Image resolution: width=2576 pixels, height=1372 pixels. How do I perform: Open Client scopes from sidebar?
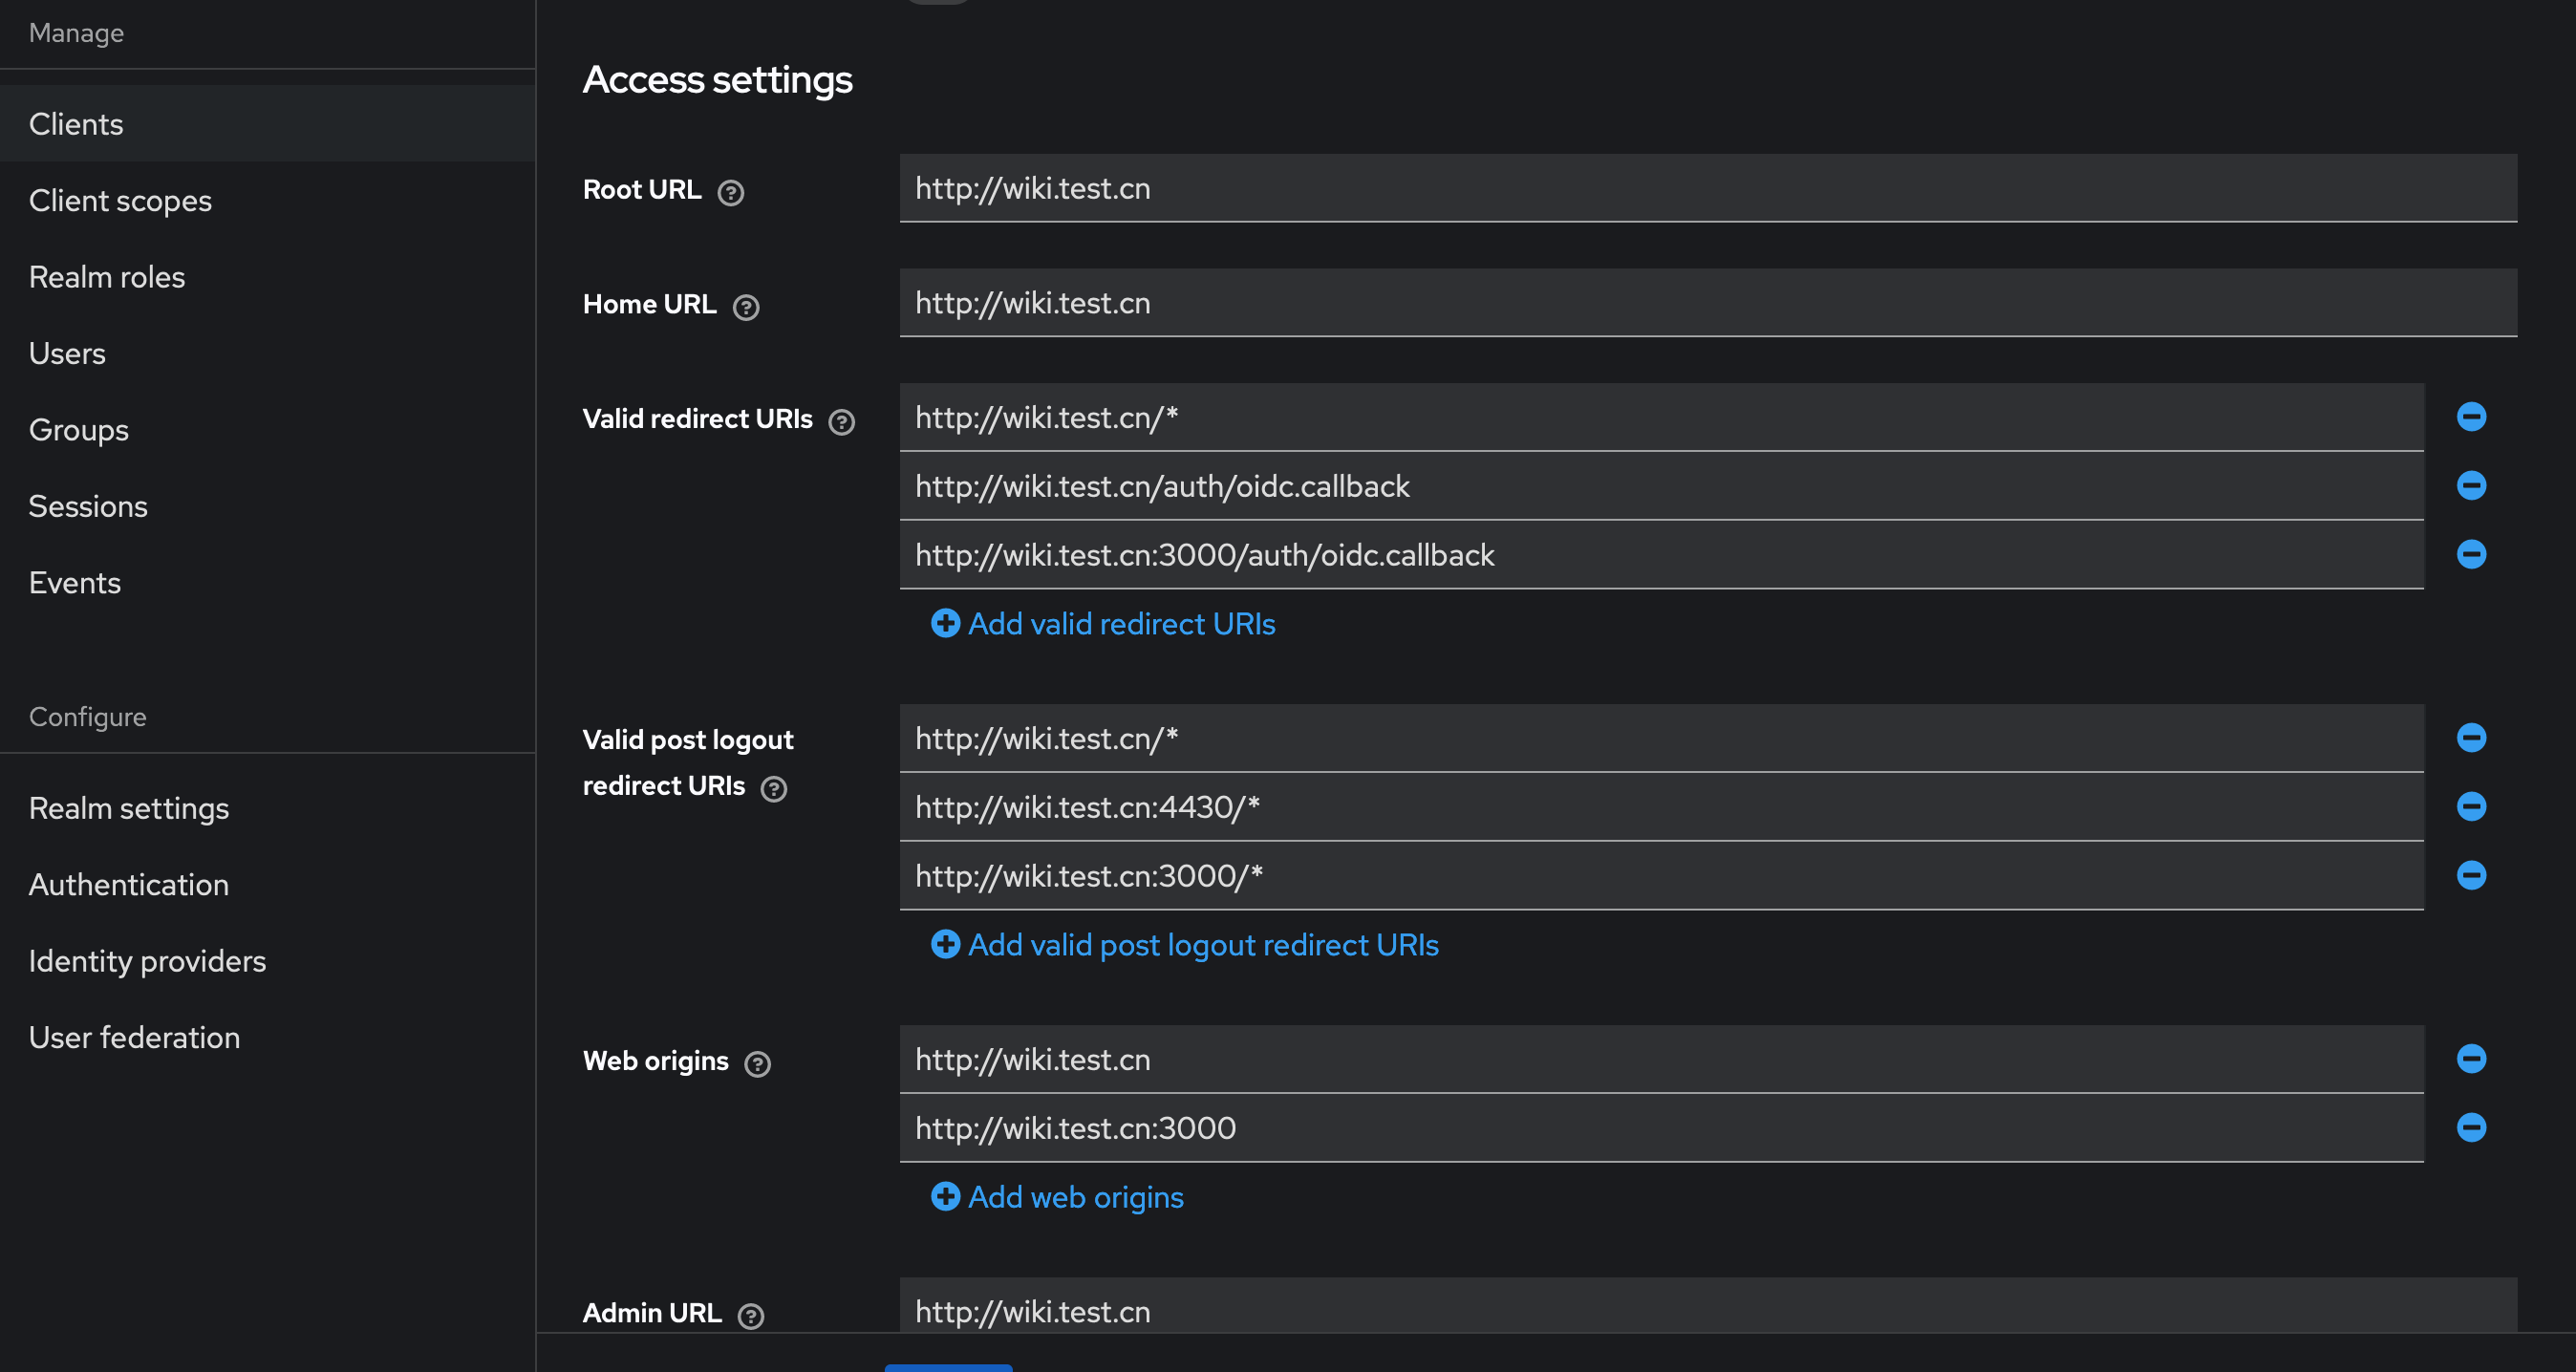(121, 200)
